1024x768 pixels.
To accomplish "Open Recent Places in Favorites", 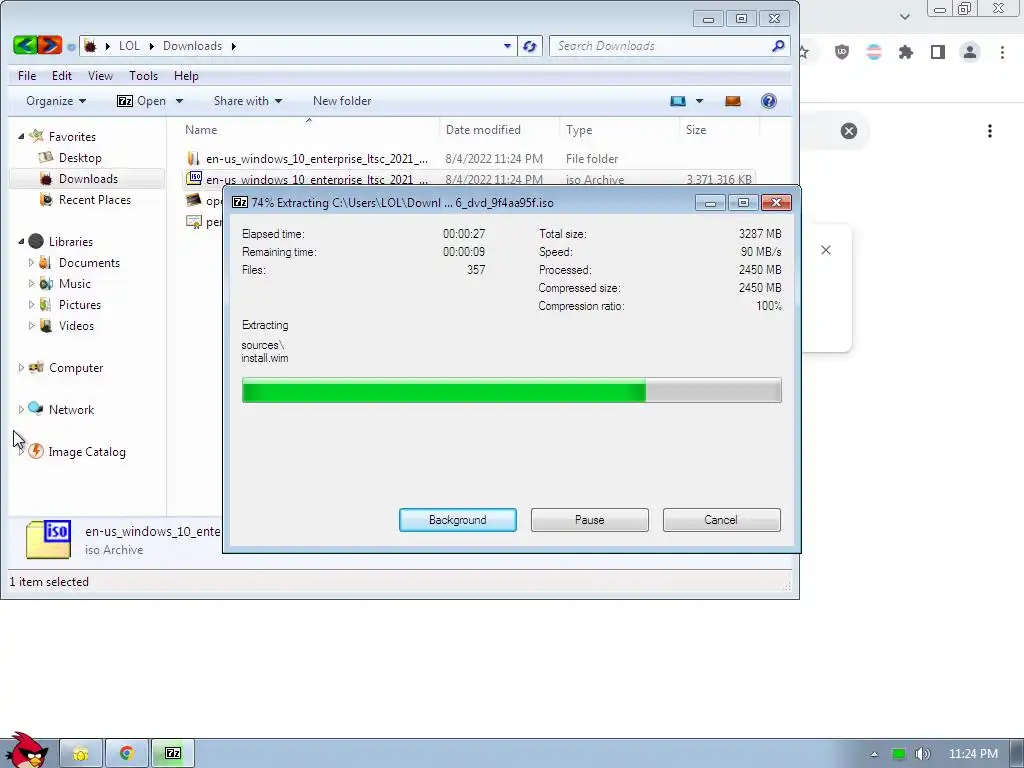I will [94, 199].
